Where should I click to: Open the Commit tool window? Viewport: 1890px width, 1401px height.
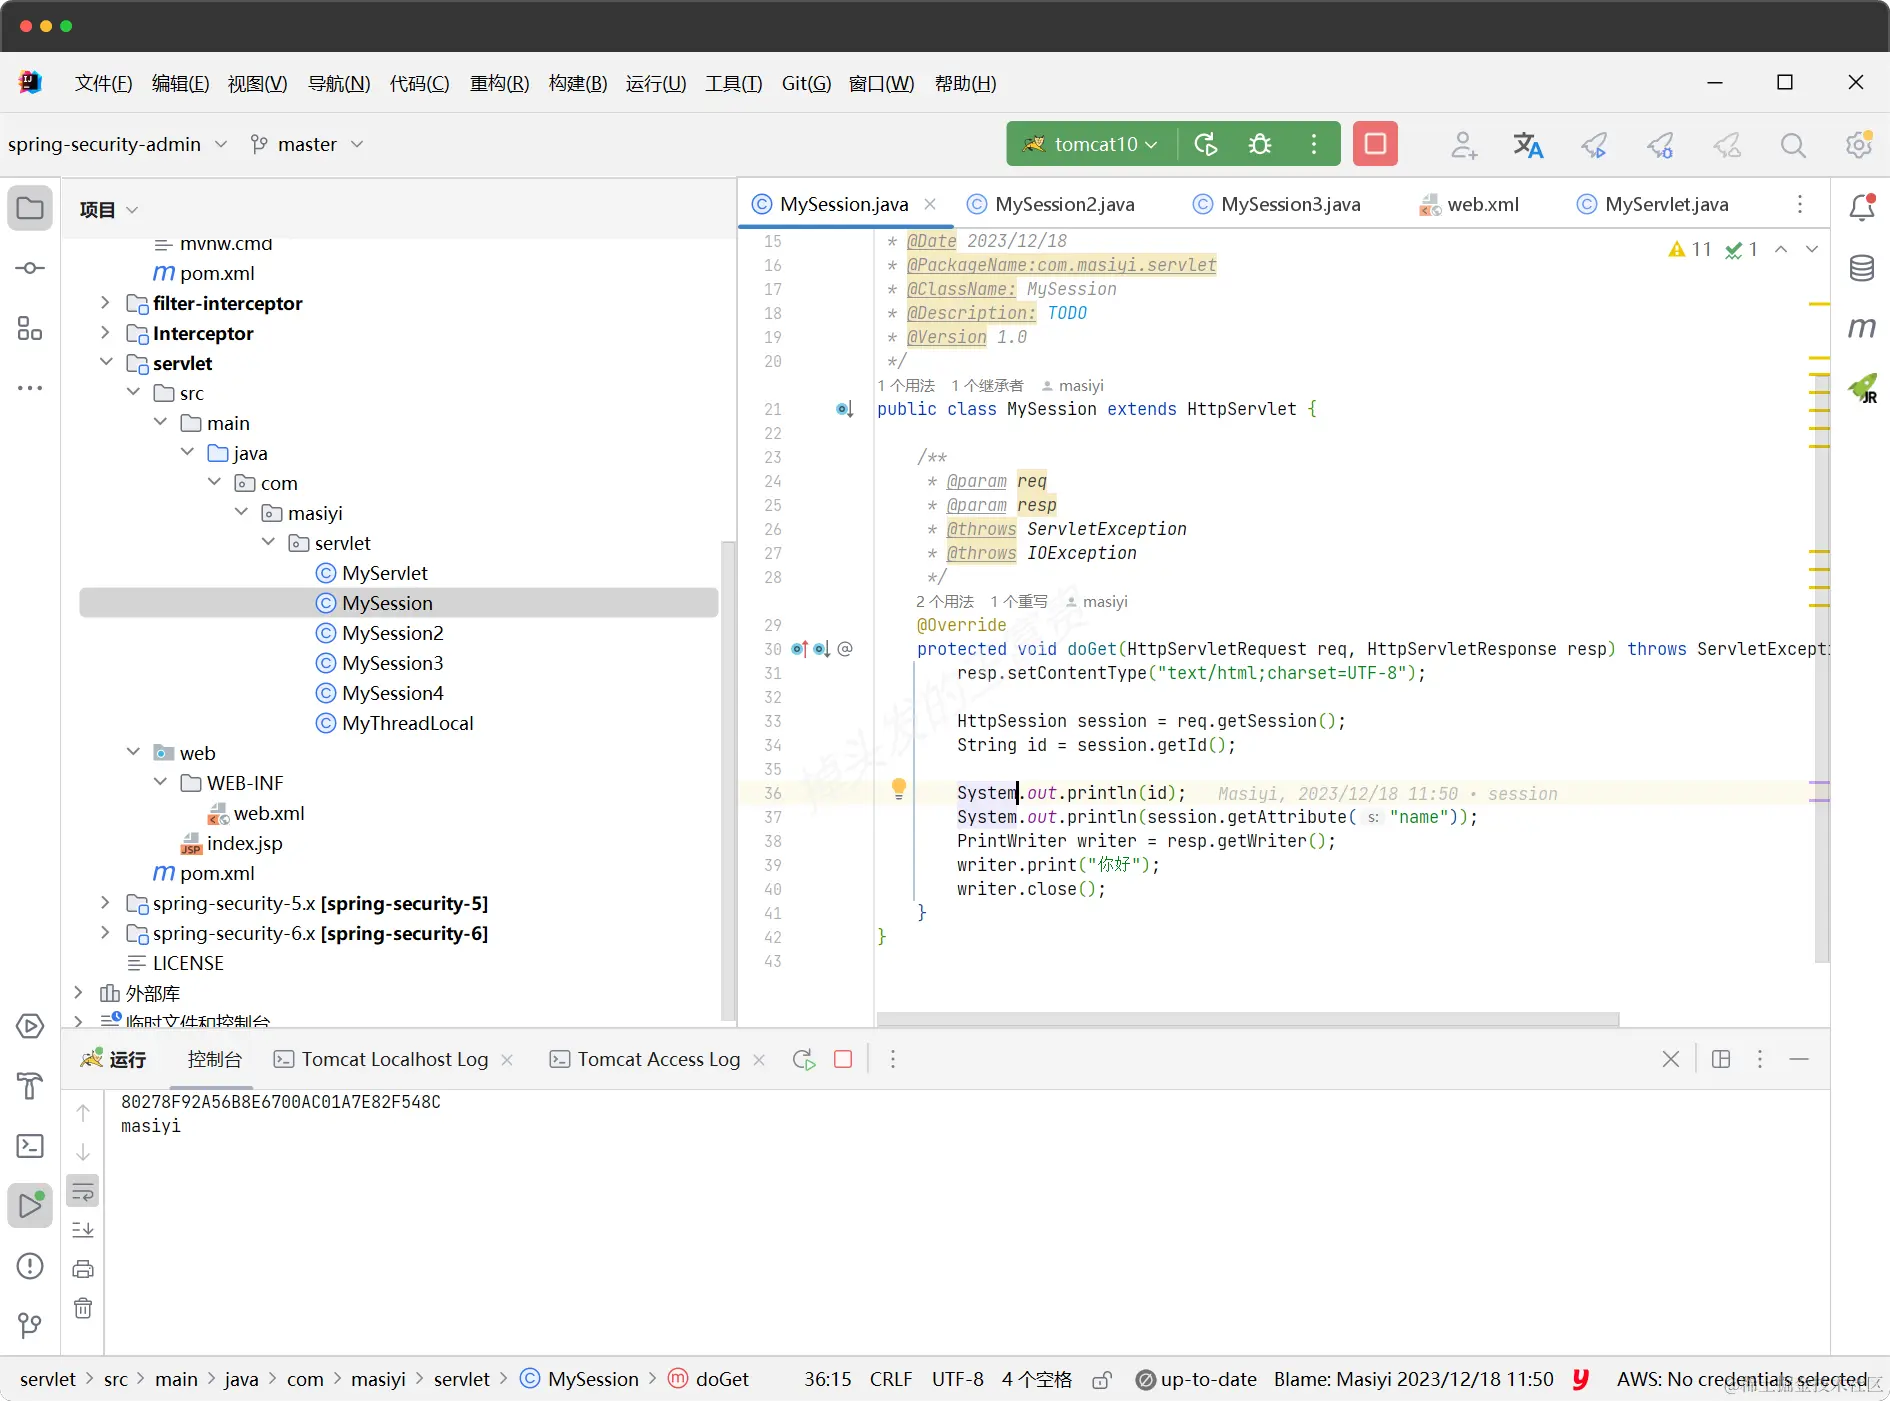click(x=30, y=268)
